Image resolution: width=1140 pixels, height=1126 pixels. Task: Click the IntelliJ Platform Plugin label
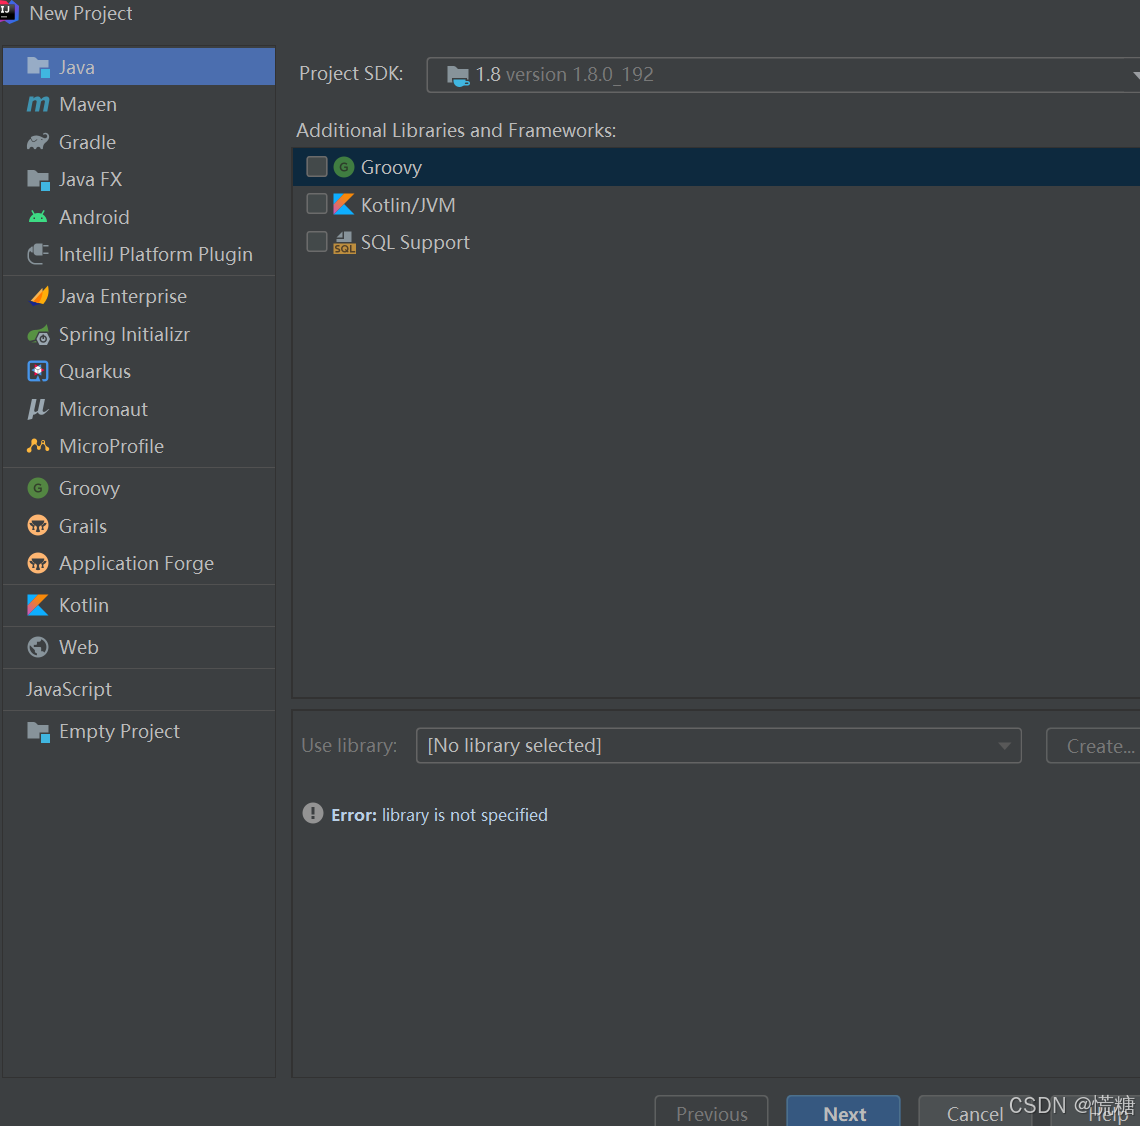[156, 254]
